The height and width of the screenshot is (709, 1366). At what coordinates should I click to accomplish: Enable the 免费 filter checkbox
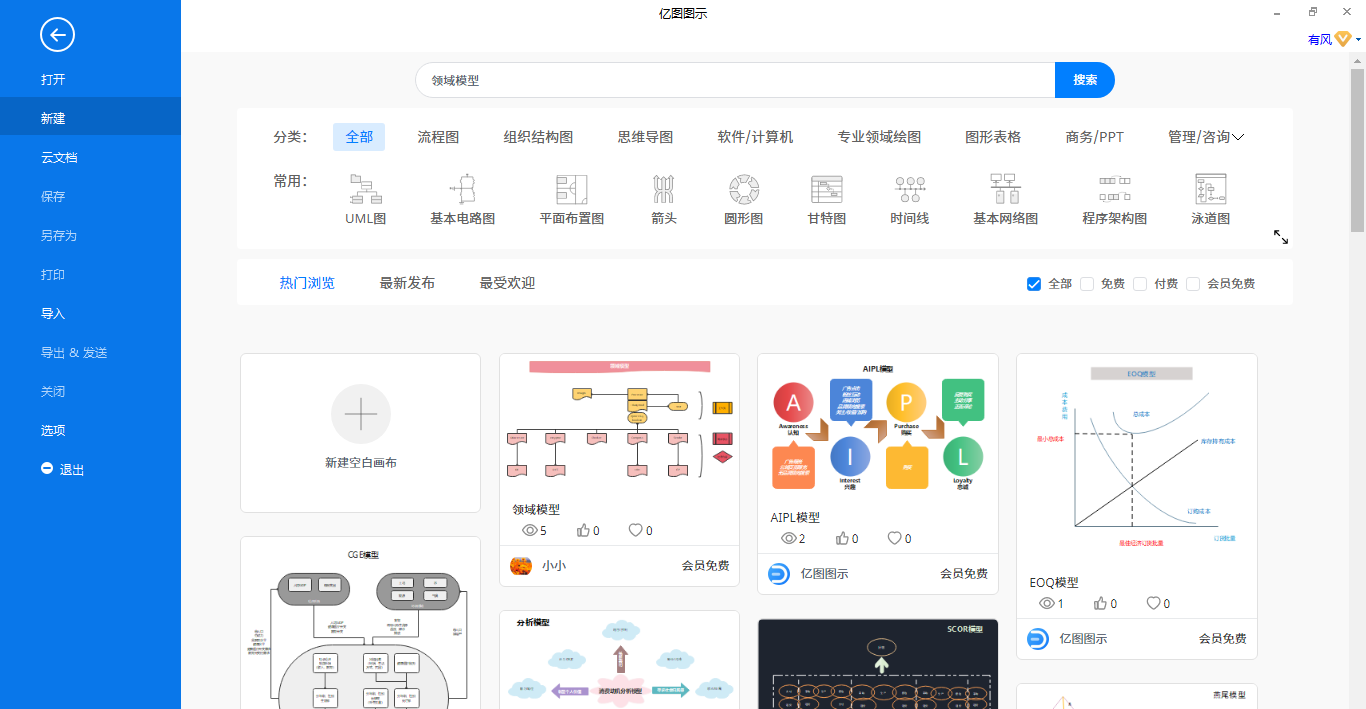(1087, 284)
